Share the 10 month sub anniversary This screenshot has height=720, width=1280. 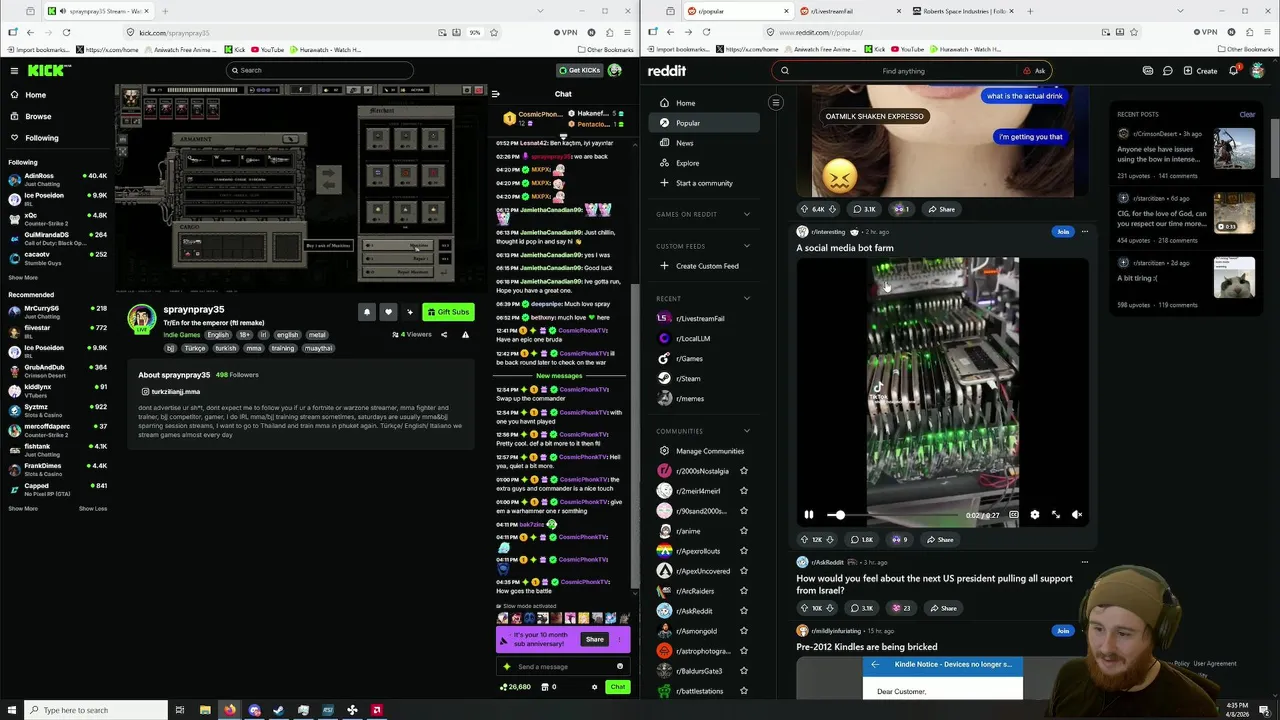tap(595, 639)
